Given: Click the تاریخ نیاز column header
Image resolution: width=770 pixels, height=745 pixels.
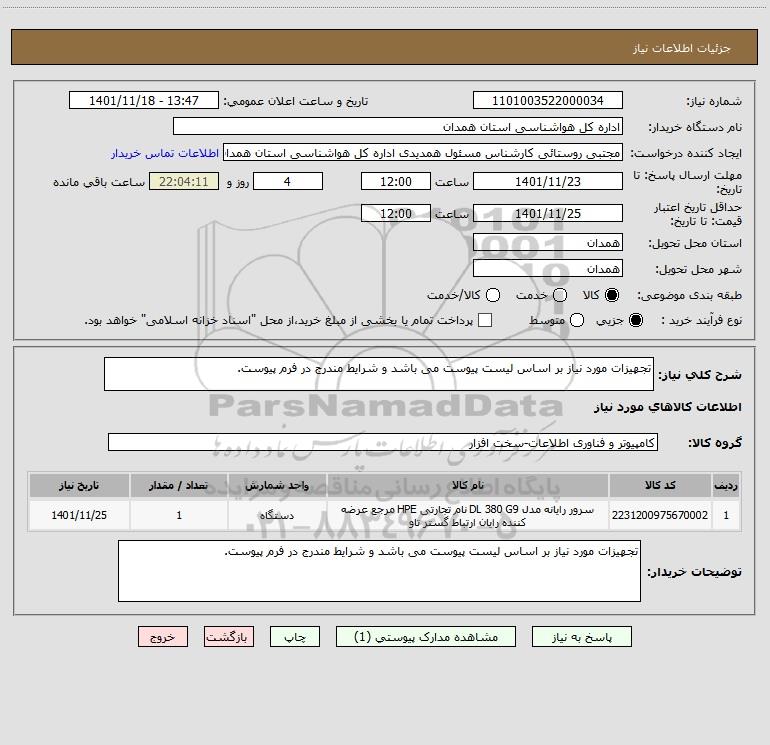Looking at the screenshot, I should 79,485.
